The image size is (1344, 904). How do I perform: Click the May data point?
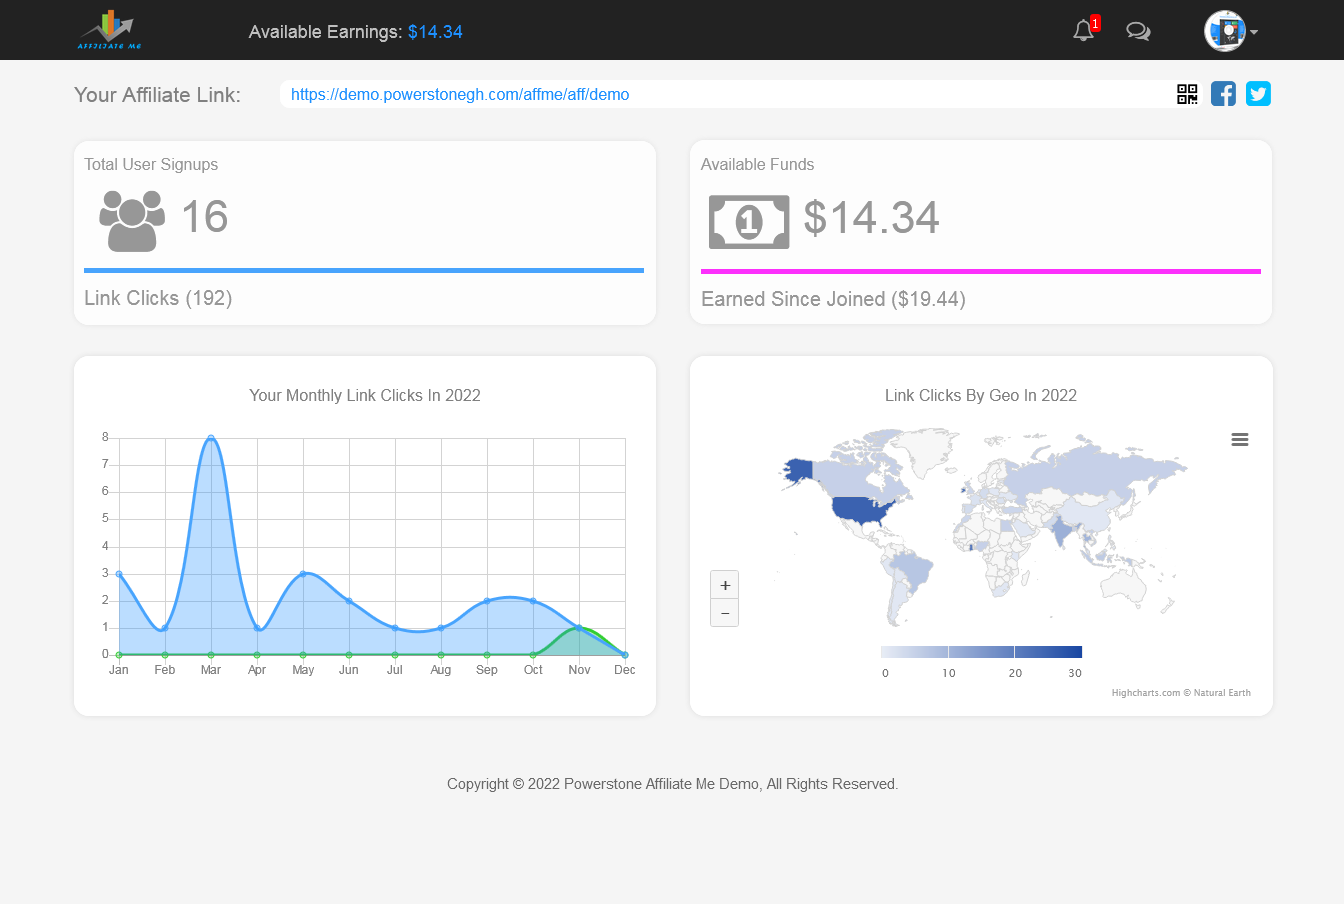[303, 574]
